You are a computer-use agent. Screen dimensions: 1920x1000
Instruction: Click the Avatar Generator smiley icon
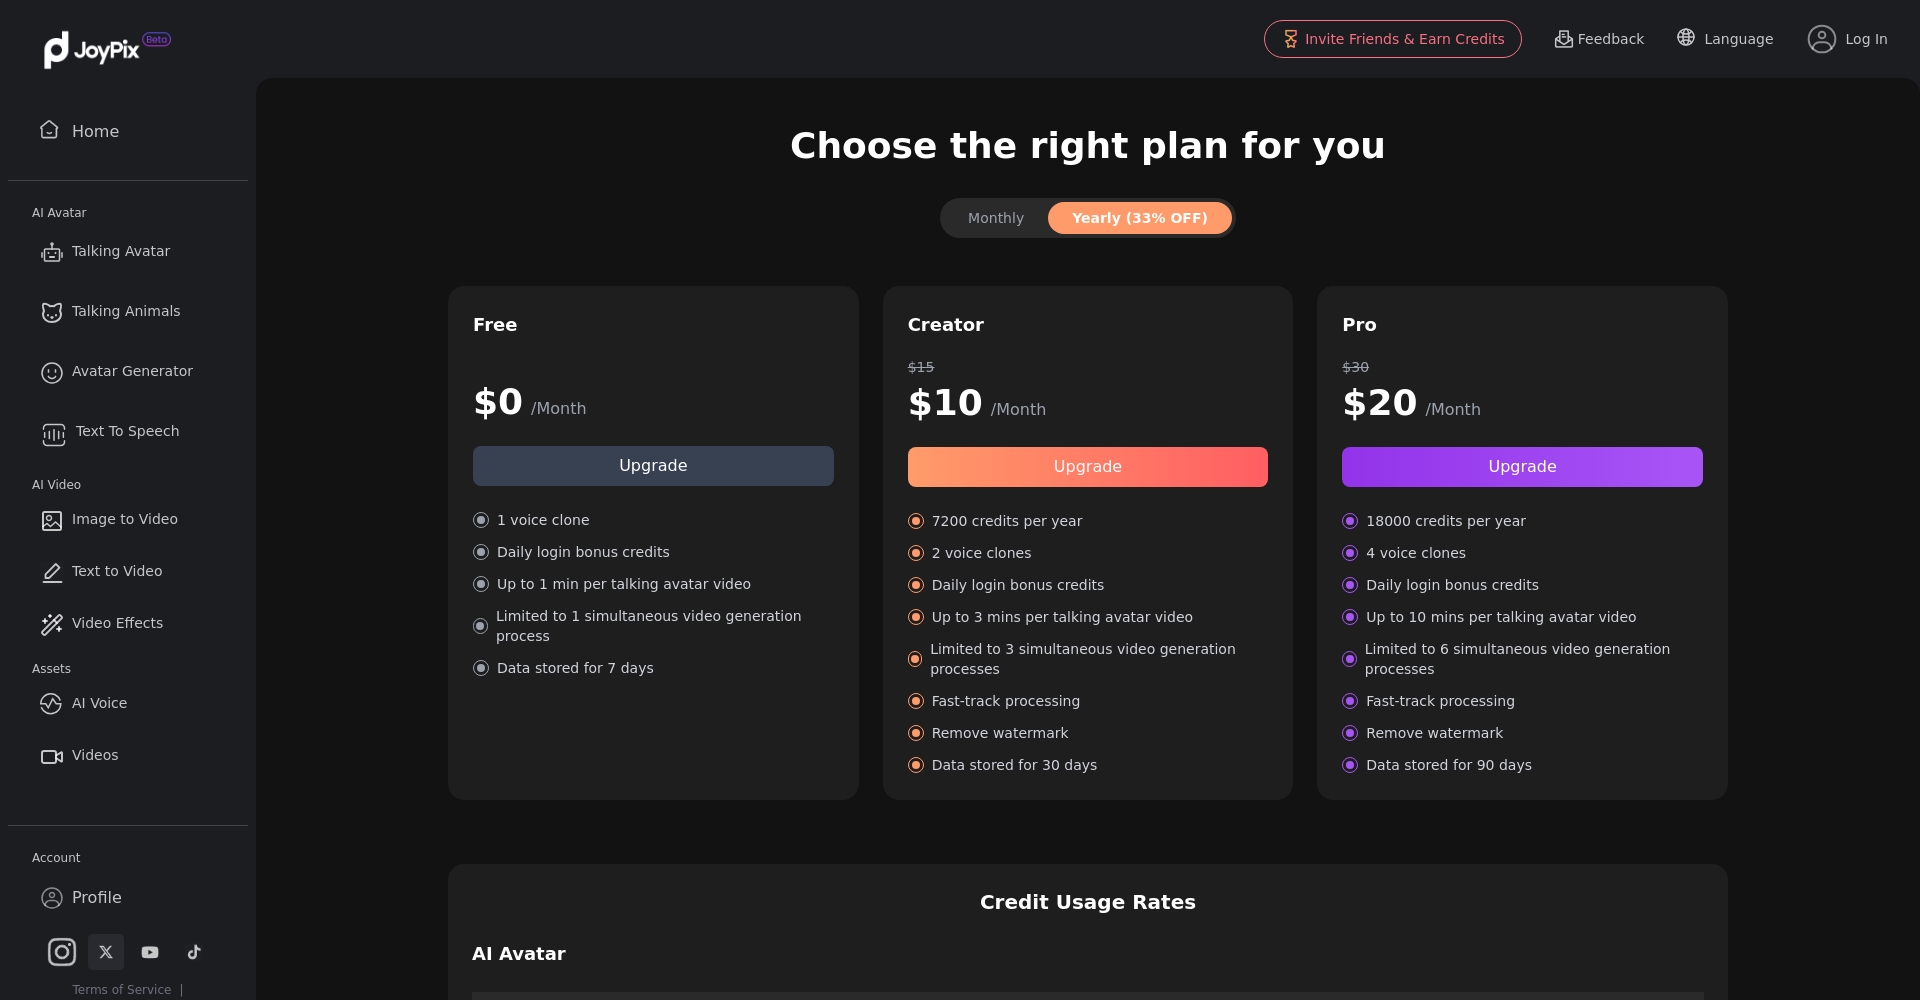point(52,372)
